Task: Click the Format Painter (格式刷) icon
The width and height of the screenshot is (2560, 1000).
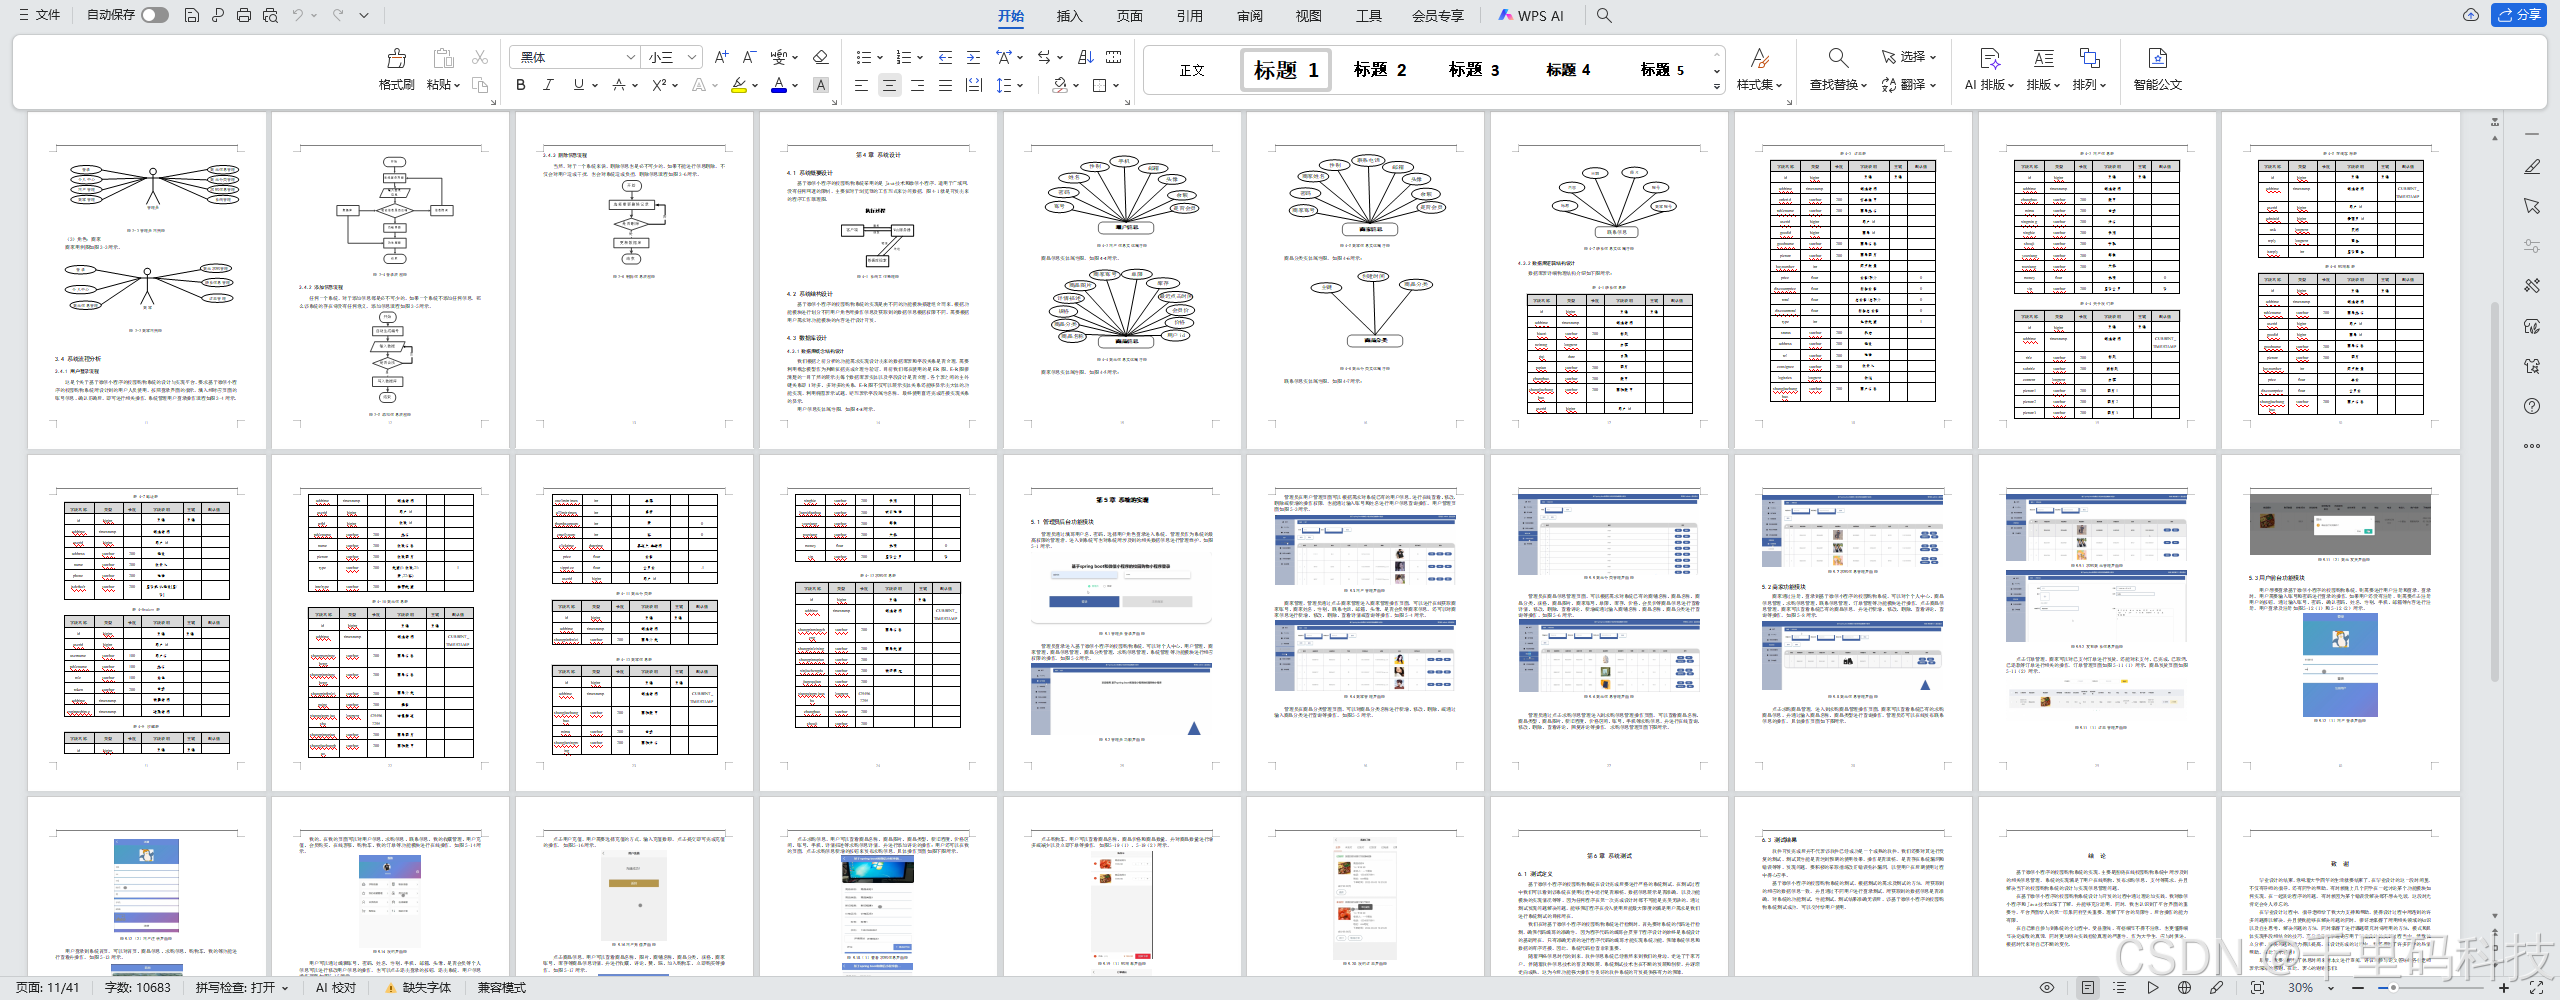Action: [396, 58]
